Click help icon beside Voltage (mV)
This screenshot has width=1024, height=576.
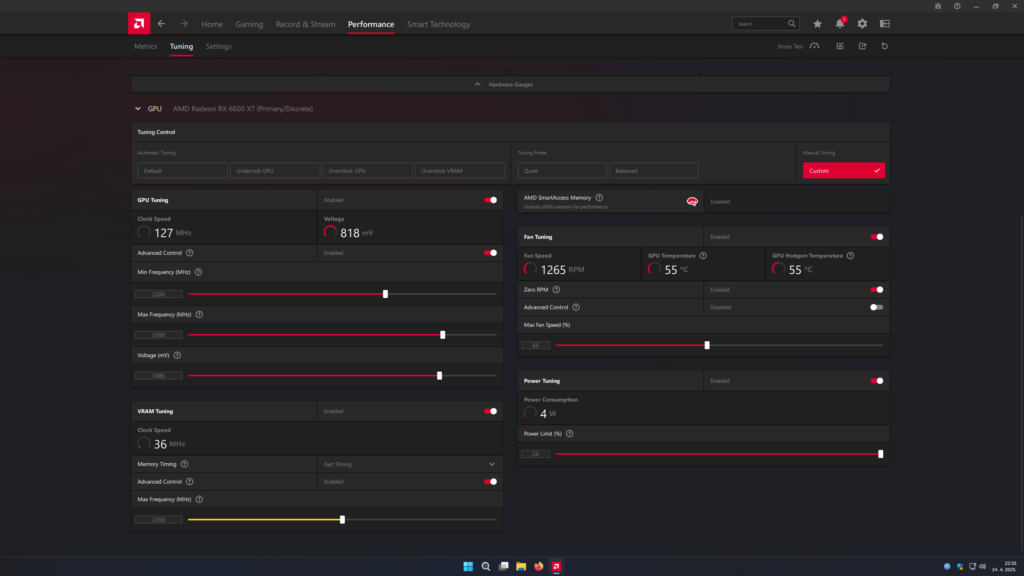(177, 355)
